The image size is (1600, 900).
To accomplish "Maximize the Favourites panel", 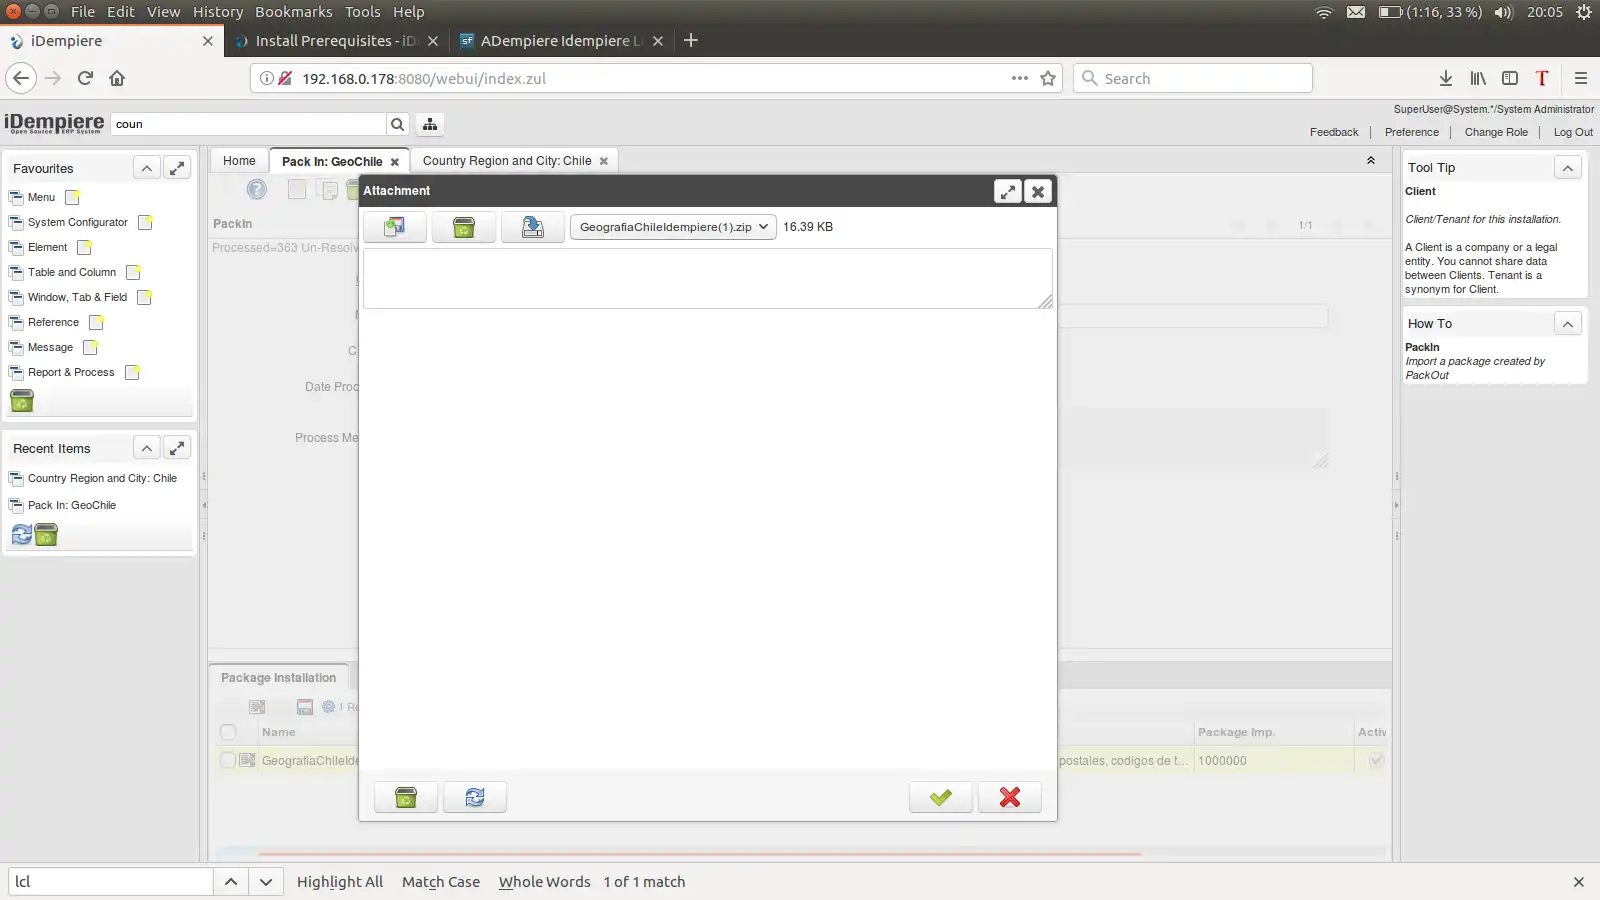I will (x=177, y=168).
